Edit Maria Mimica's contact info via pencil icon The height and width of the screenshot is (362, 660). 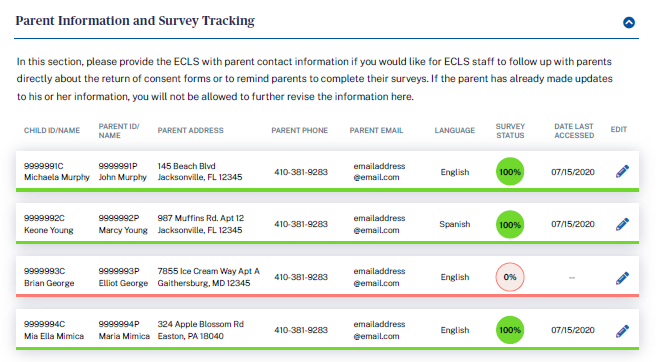[x=622, y=330]
